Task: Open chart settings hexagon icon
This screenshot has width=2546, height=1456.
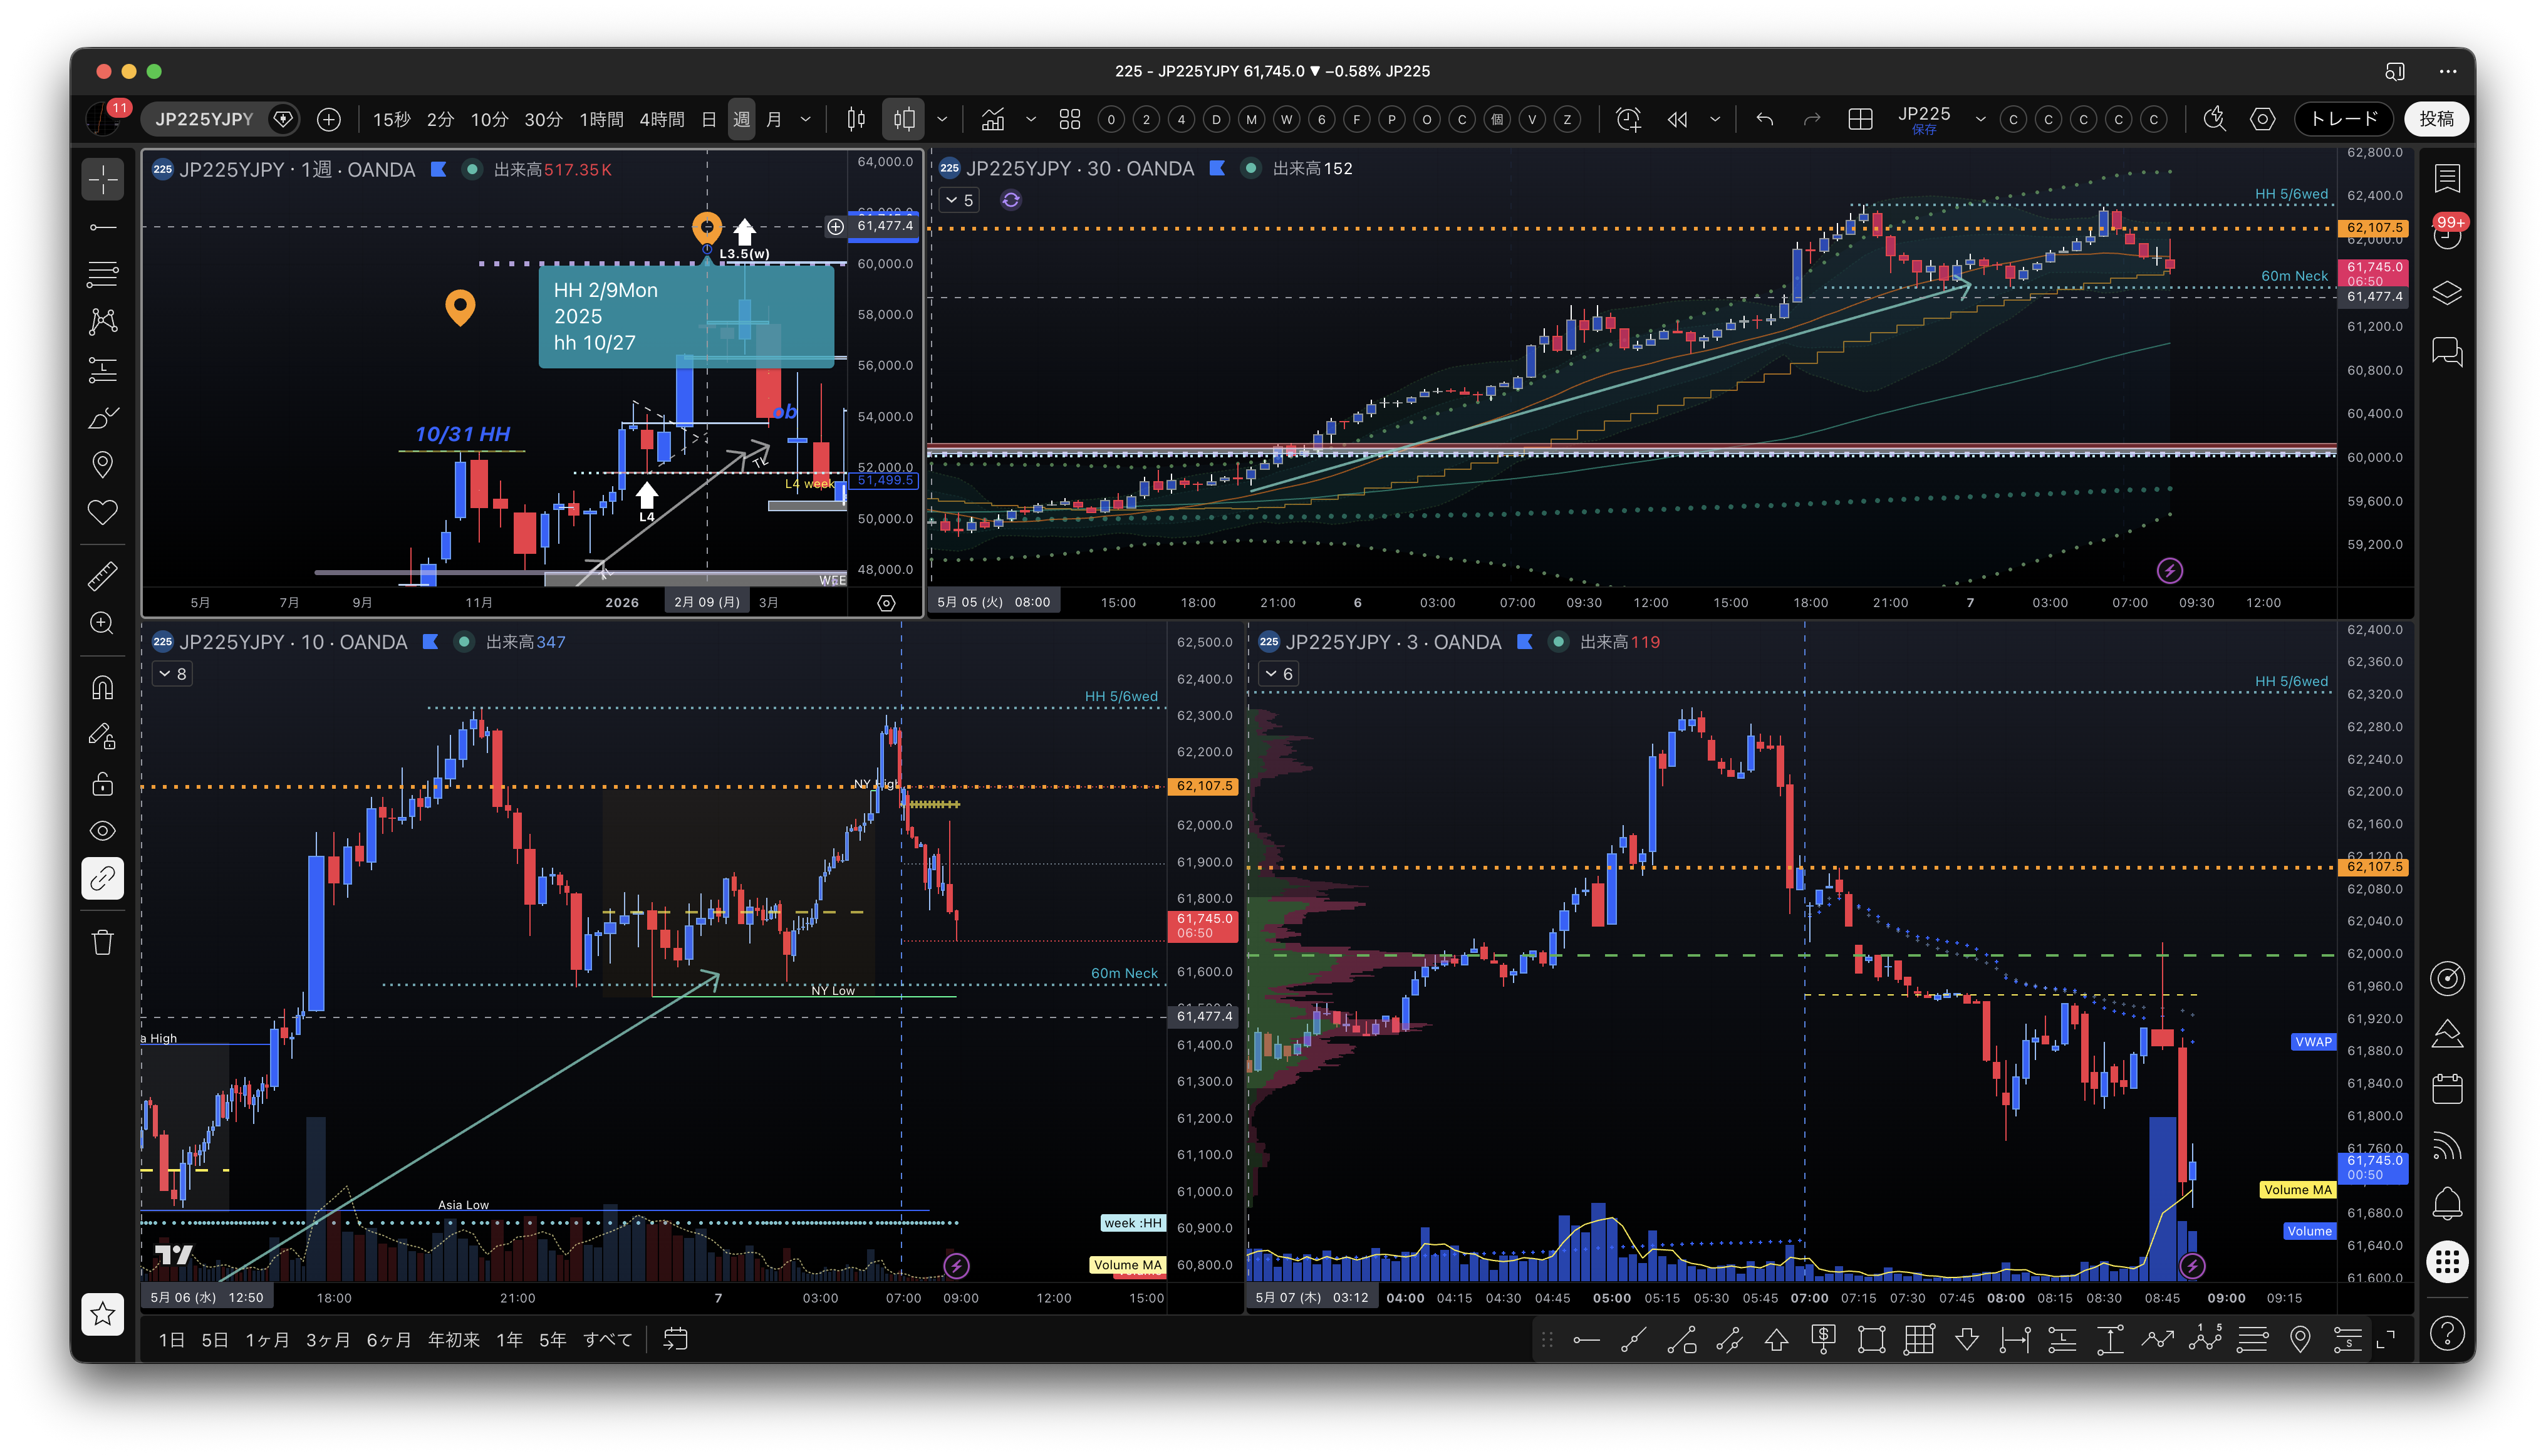Action: (x=2262, y=120)
